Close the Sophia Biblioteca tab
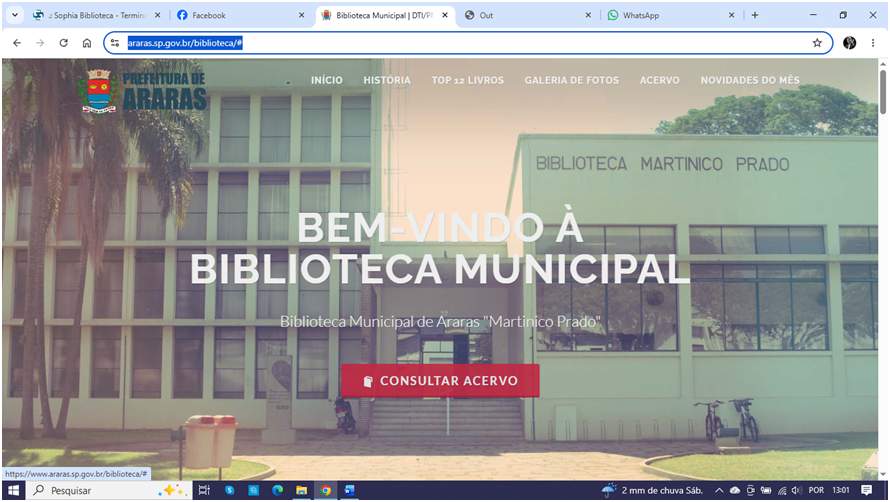890x502 pixels. click(x=158, y=15)
